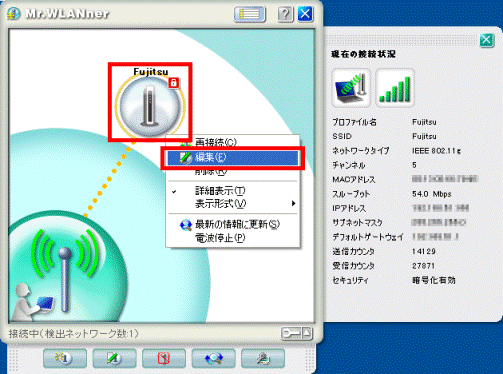Click the Fujitsu label above the access point
503x374 pixels.
(151, 71)
